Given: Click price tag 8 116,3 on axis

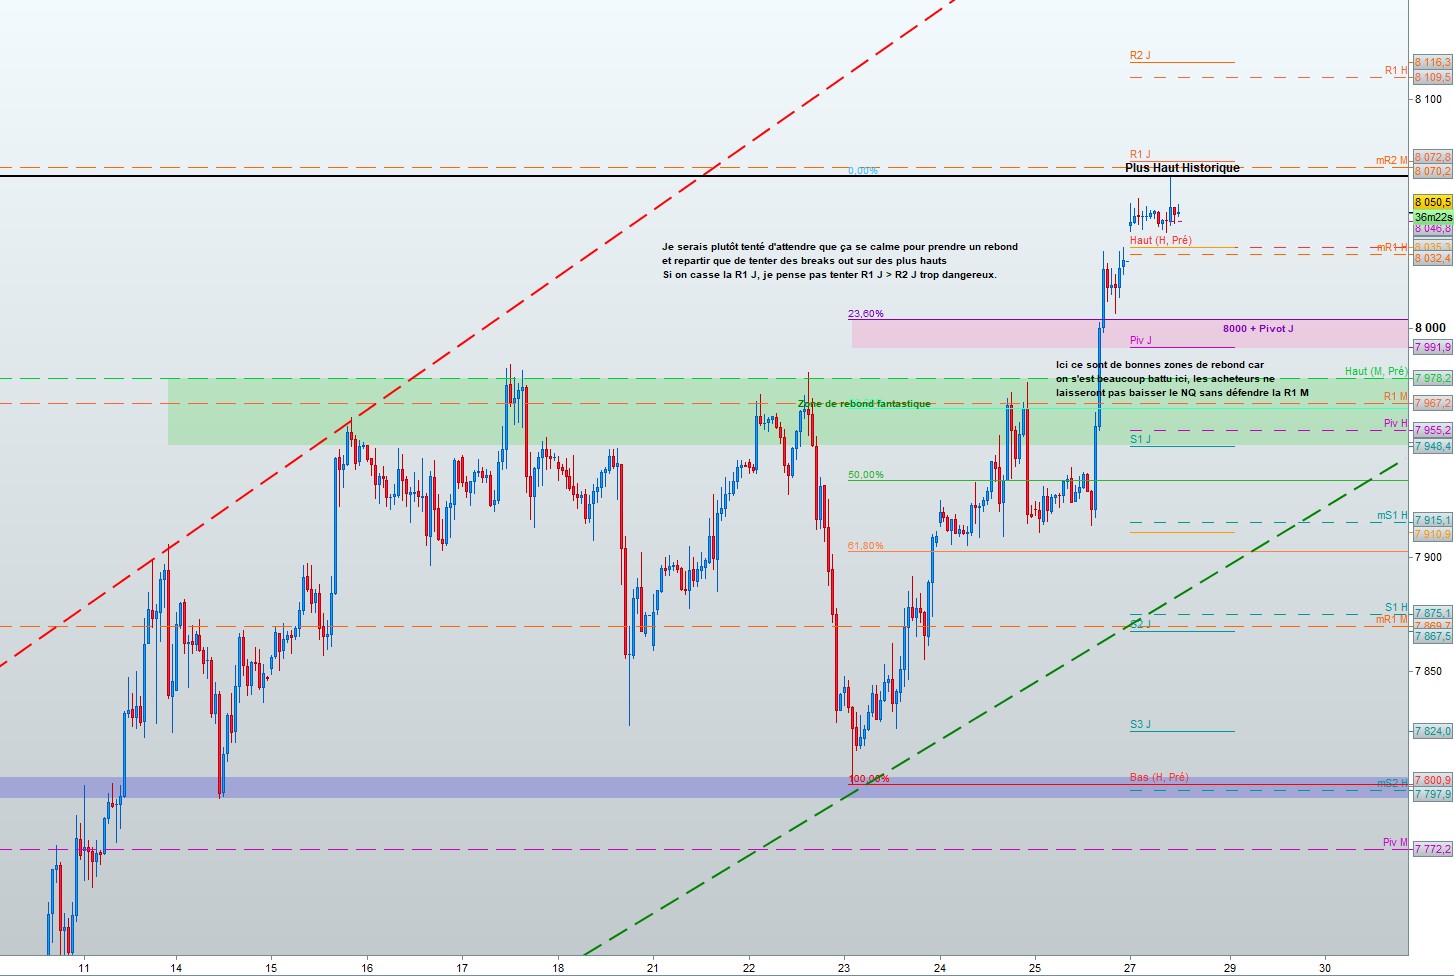Looking at the screenshot, I should [x=1432, y=62].
